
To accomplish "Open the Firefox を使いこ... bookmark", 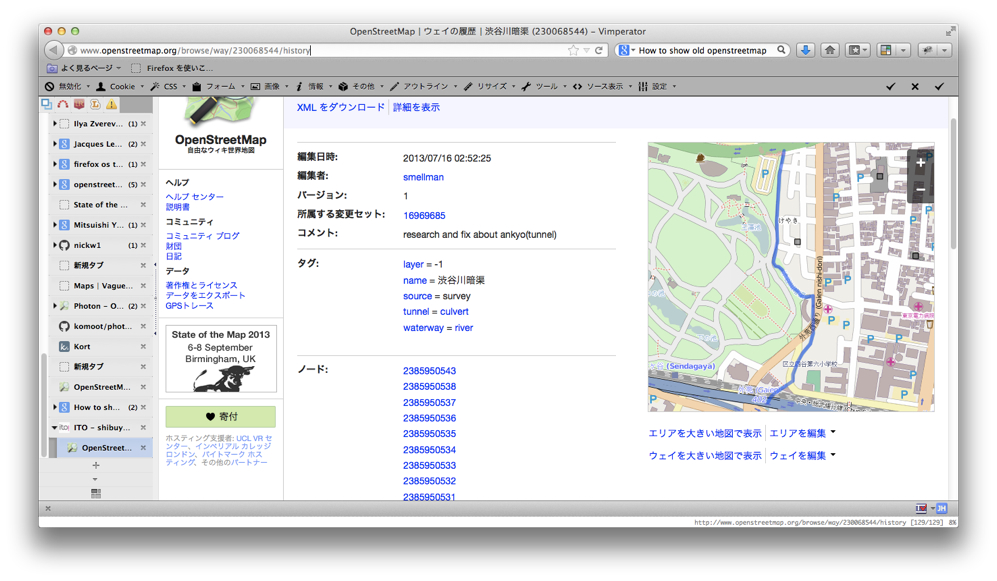I will 172,68.
